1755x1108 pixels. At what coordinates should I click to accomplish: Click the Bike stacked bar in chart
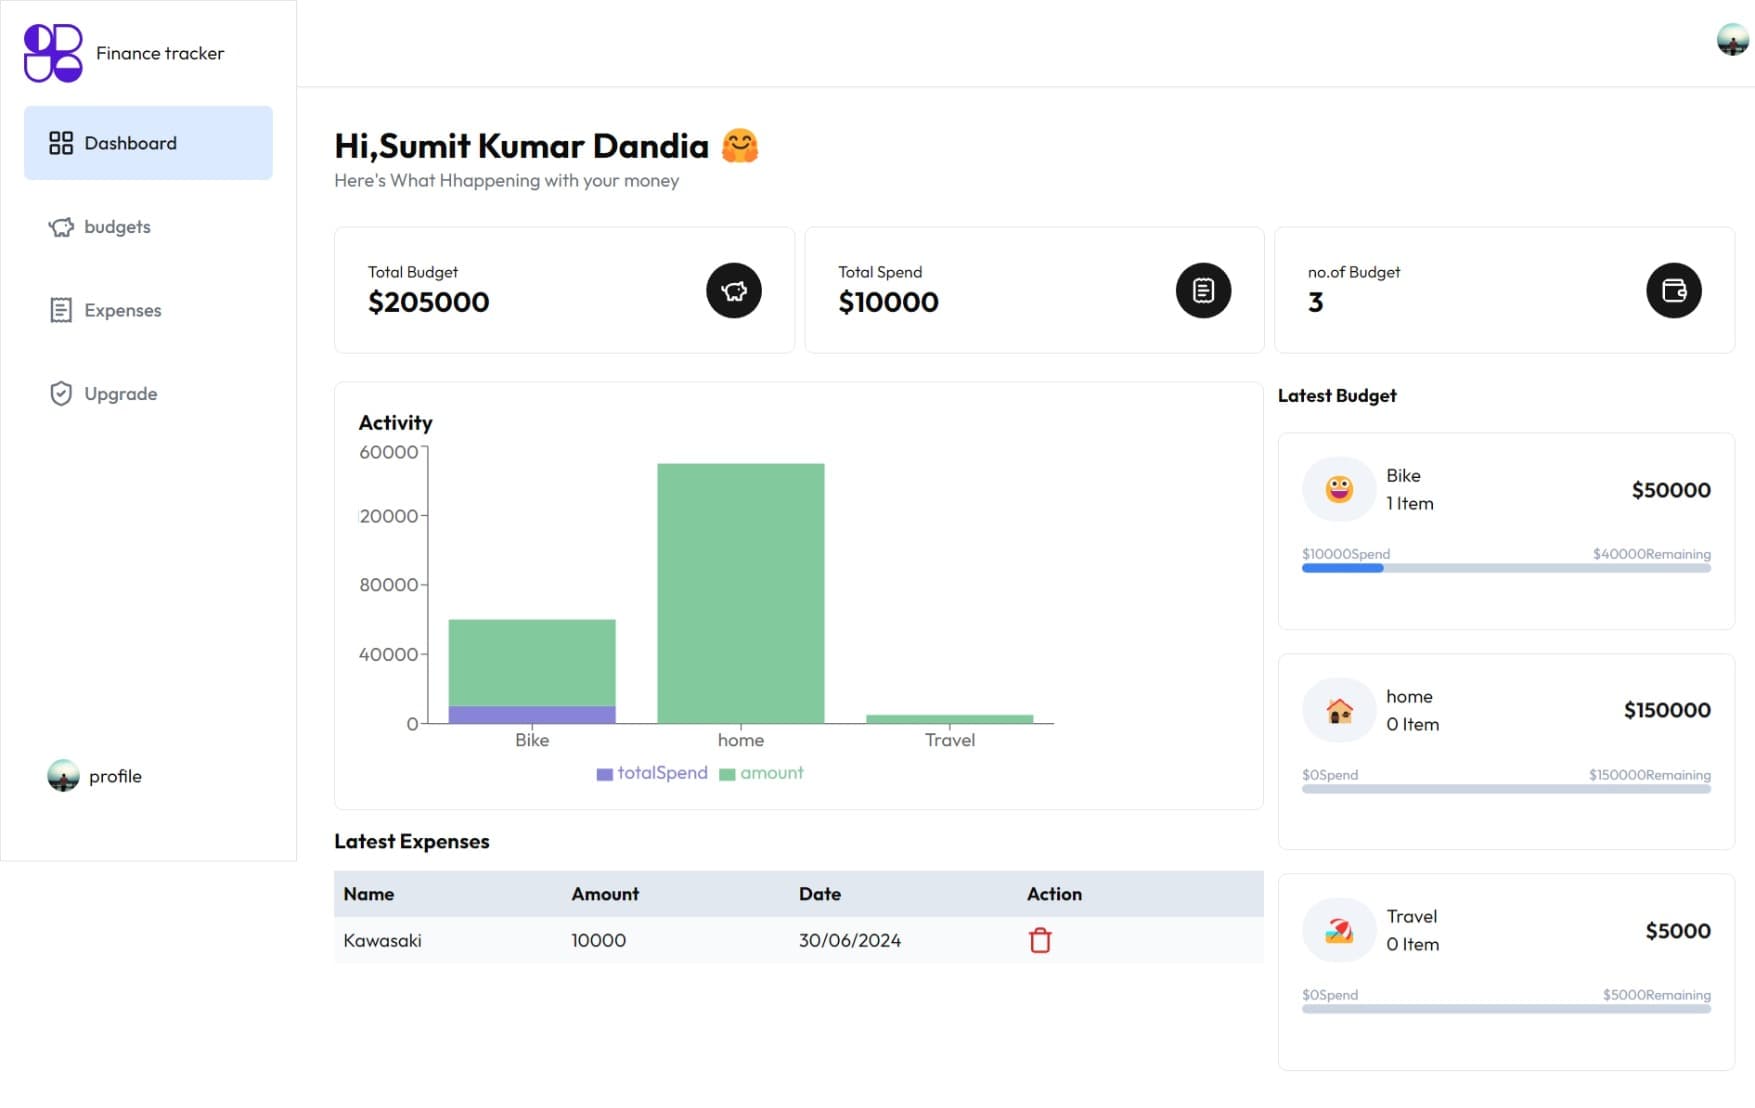532,671
